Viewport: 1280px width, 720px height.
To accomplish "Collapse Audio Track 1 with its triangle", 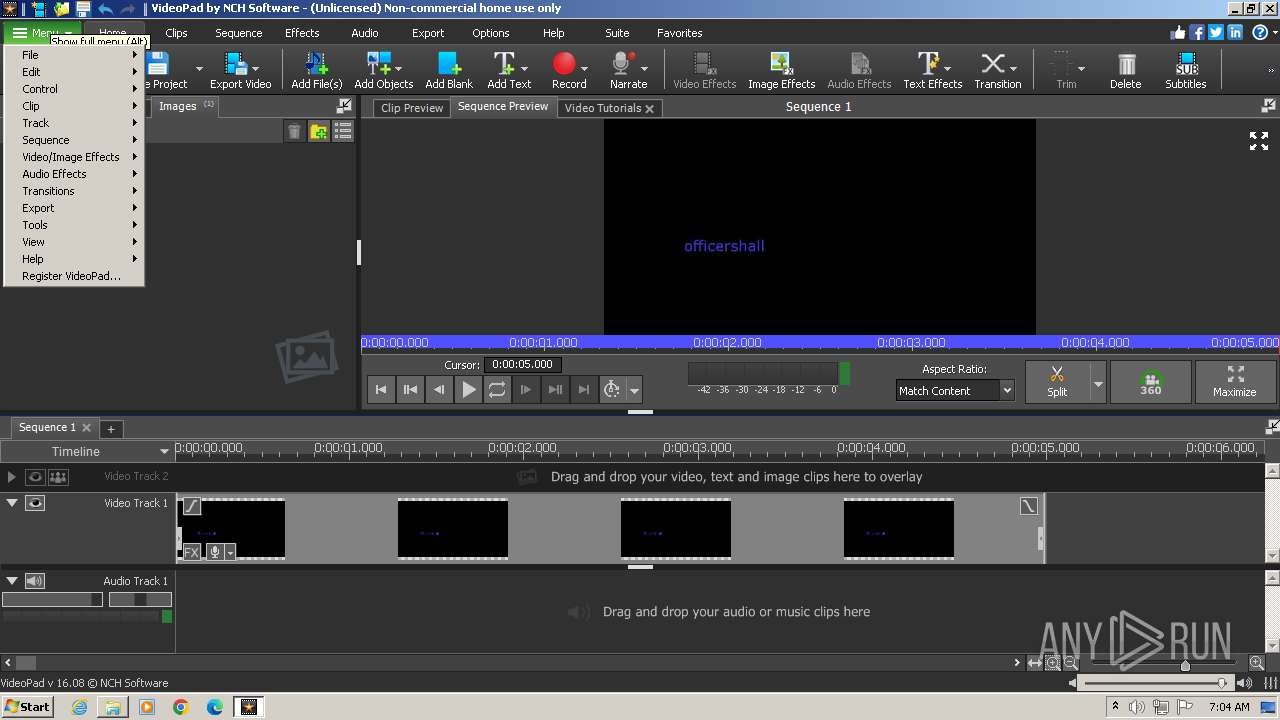I will pyautogui.click(x=12, y=581).
